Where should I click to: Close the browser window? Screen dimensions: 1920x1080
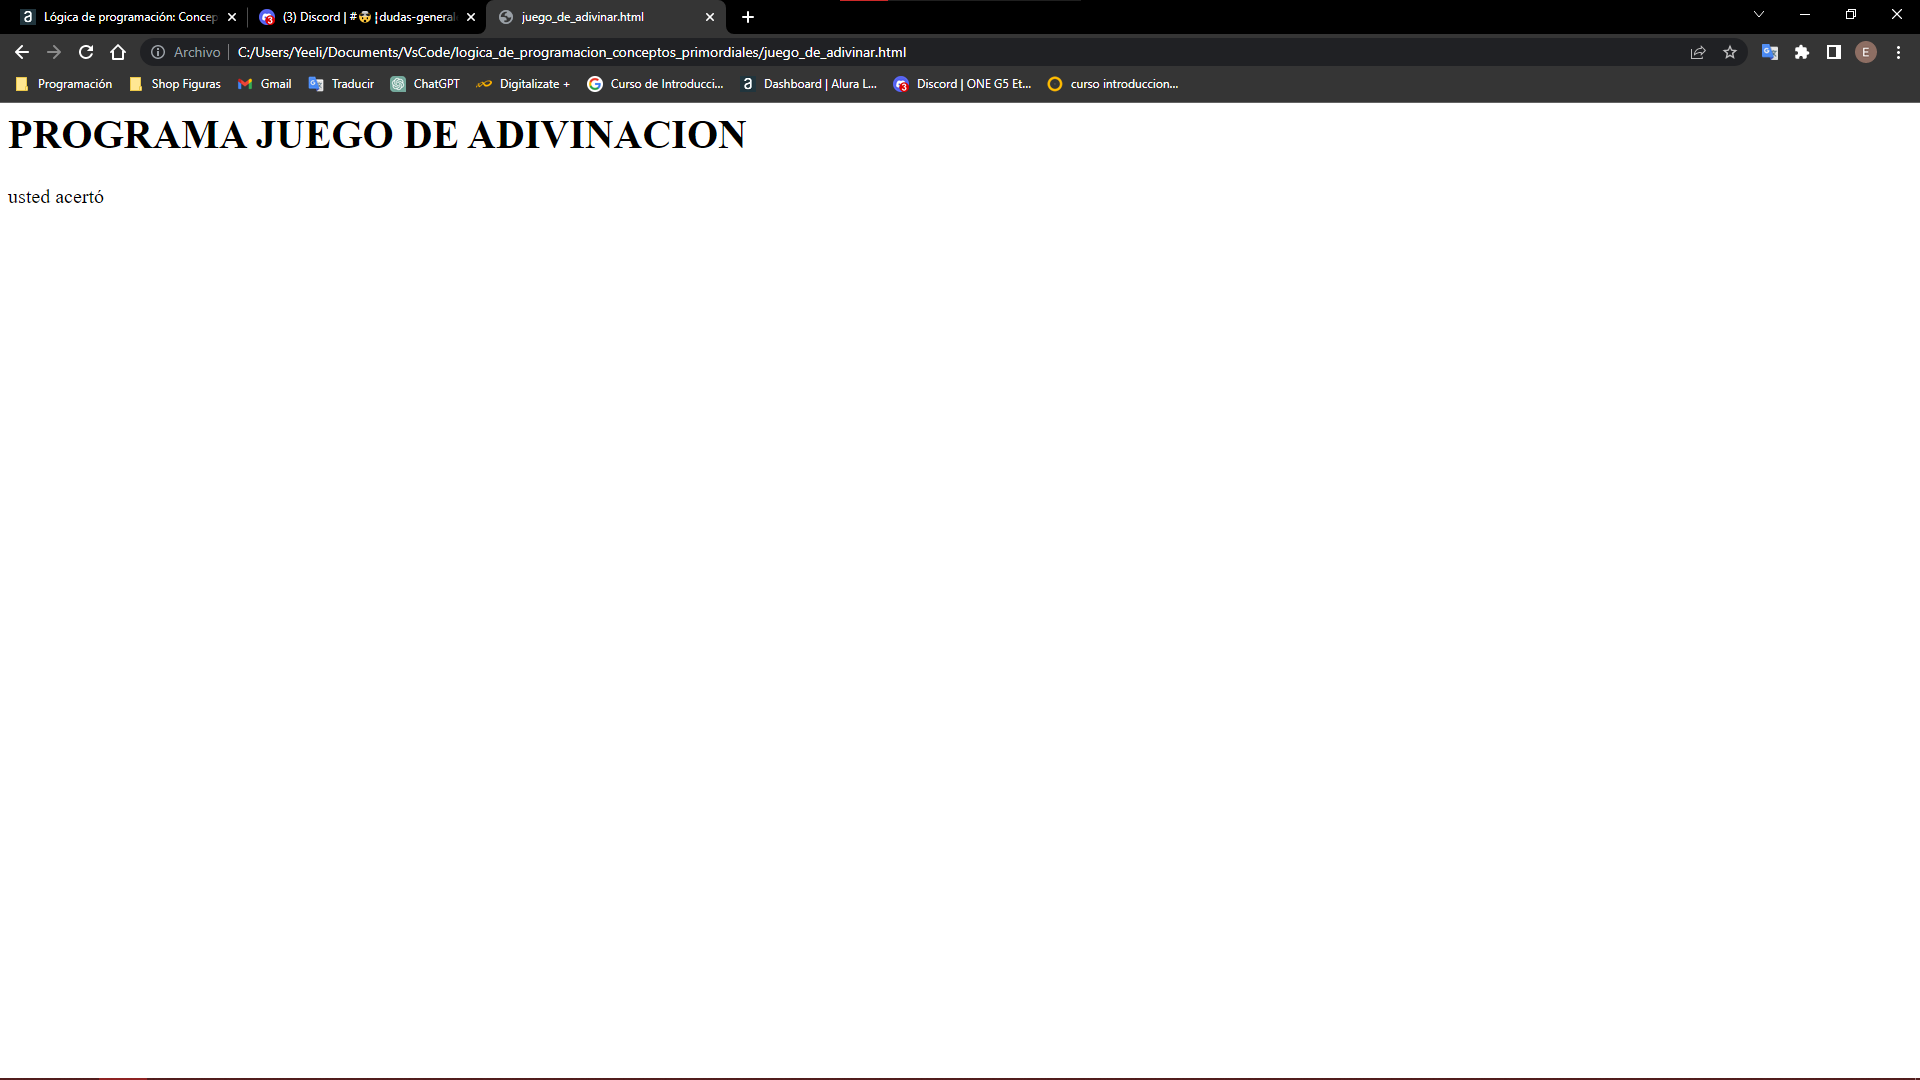(1897, 14)
